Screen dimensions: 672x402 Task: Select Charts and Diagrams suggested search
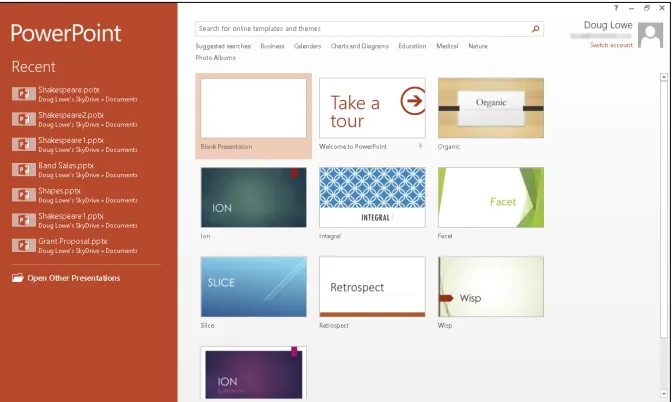click(x=360, y=46)
